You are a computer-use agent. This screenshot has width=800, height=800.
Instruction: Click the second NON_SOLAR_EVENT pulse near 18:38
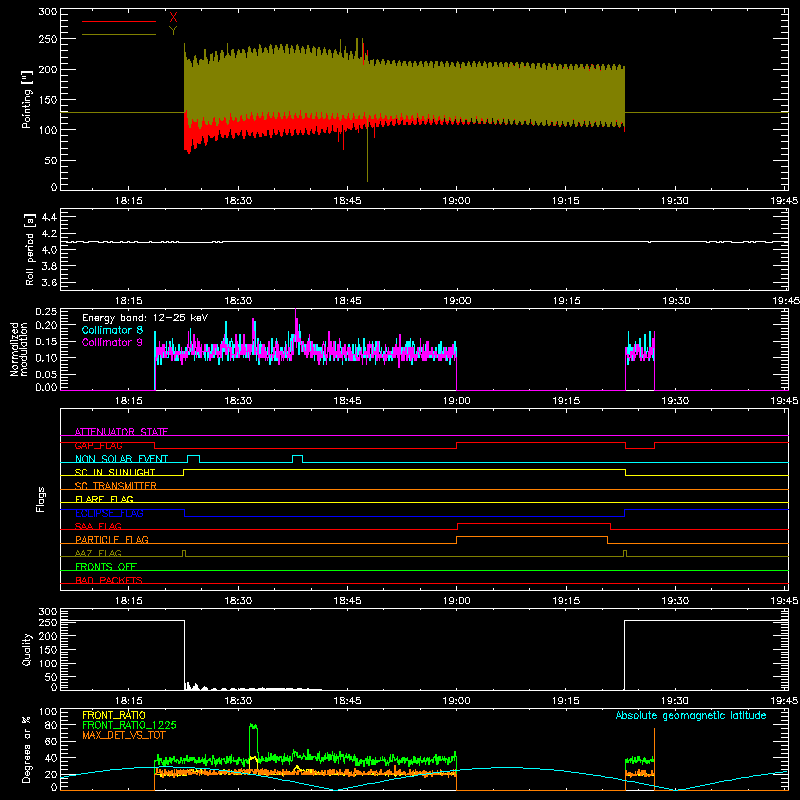click(x=297, y=458)
